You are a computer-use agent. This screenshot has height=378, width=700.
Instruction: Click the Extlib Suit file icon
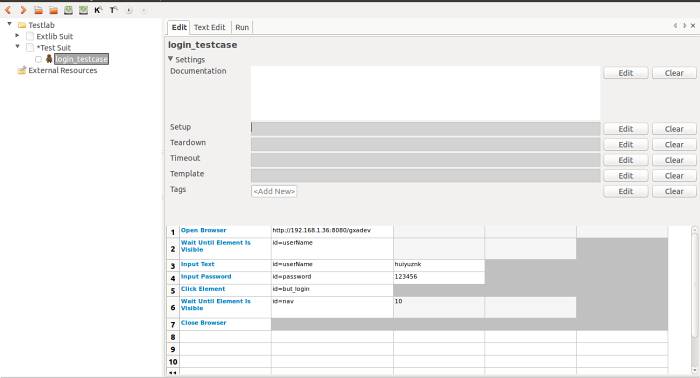pos(30,36)
